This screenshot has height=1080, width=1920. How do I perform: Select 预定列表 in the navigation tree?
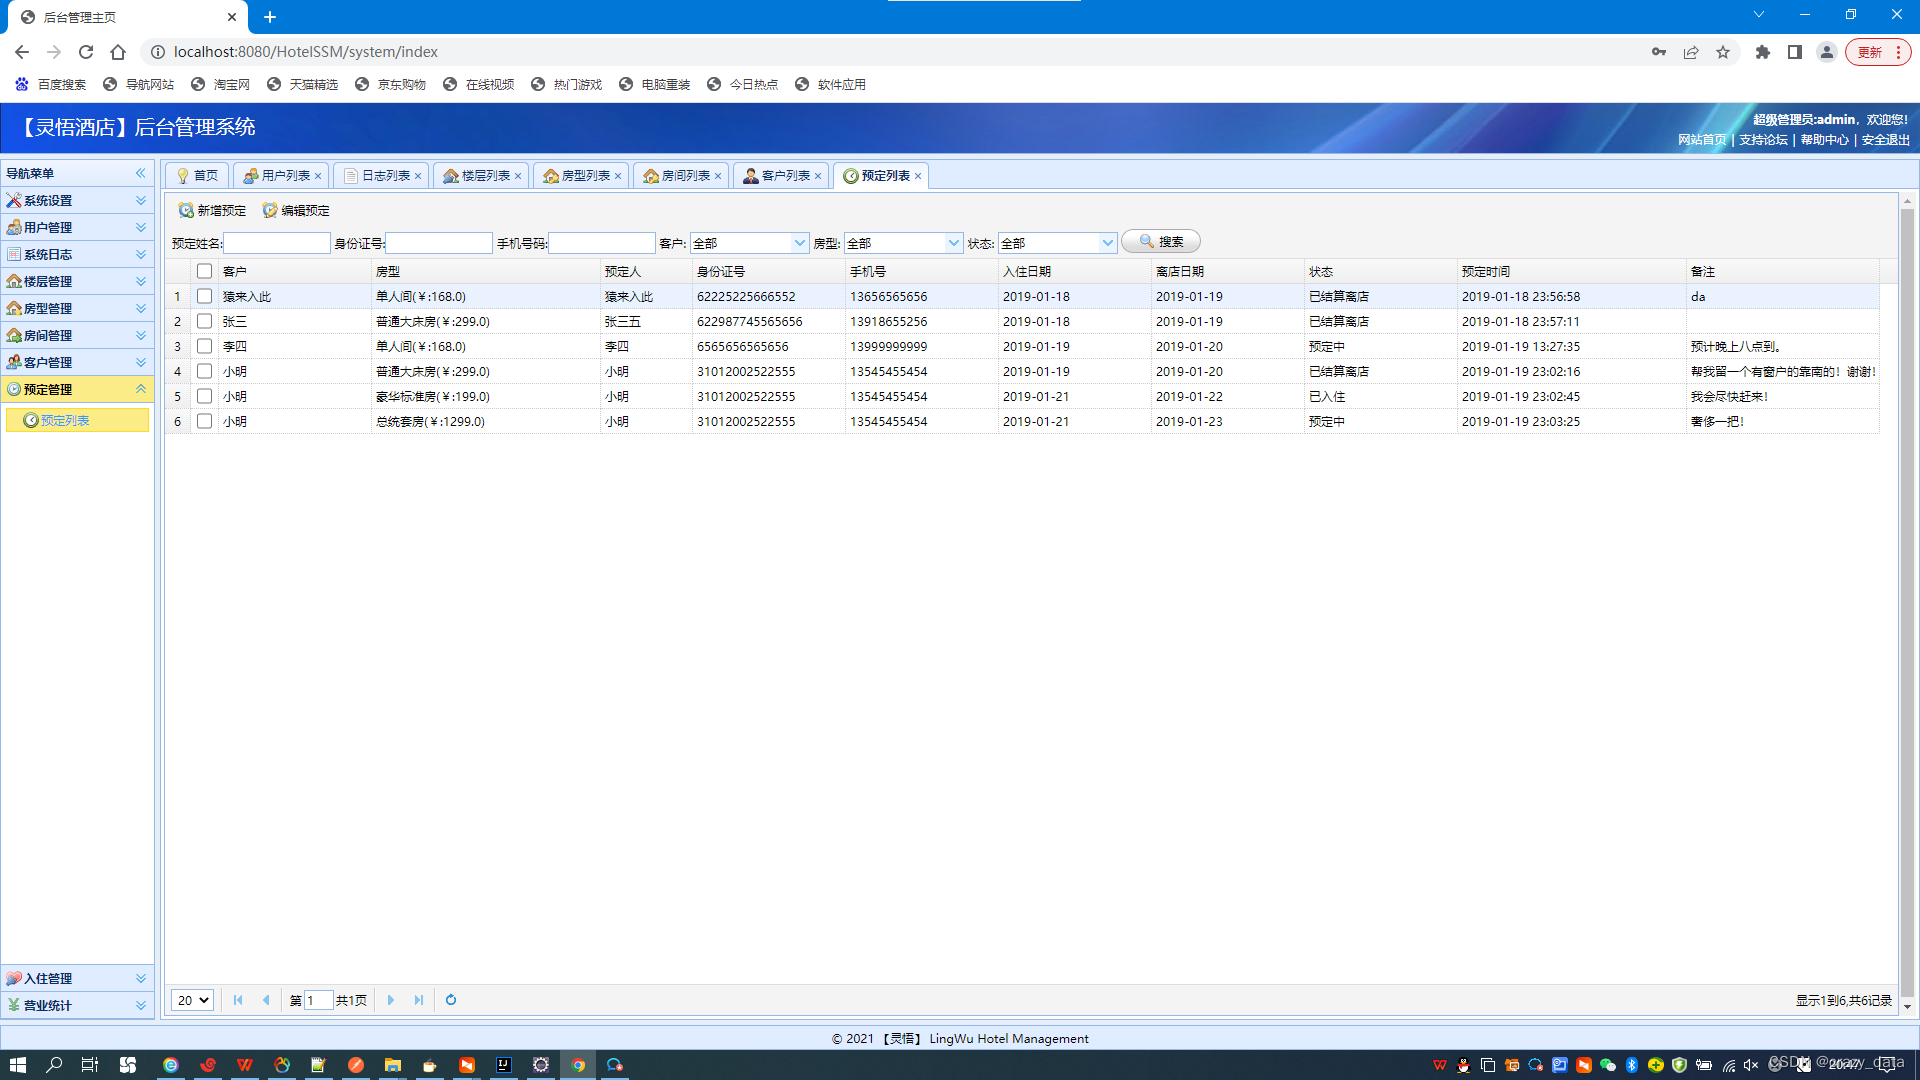pos(77,420)
